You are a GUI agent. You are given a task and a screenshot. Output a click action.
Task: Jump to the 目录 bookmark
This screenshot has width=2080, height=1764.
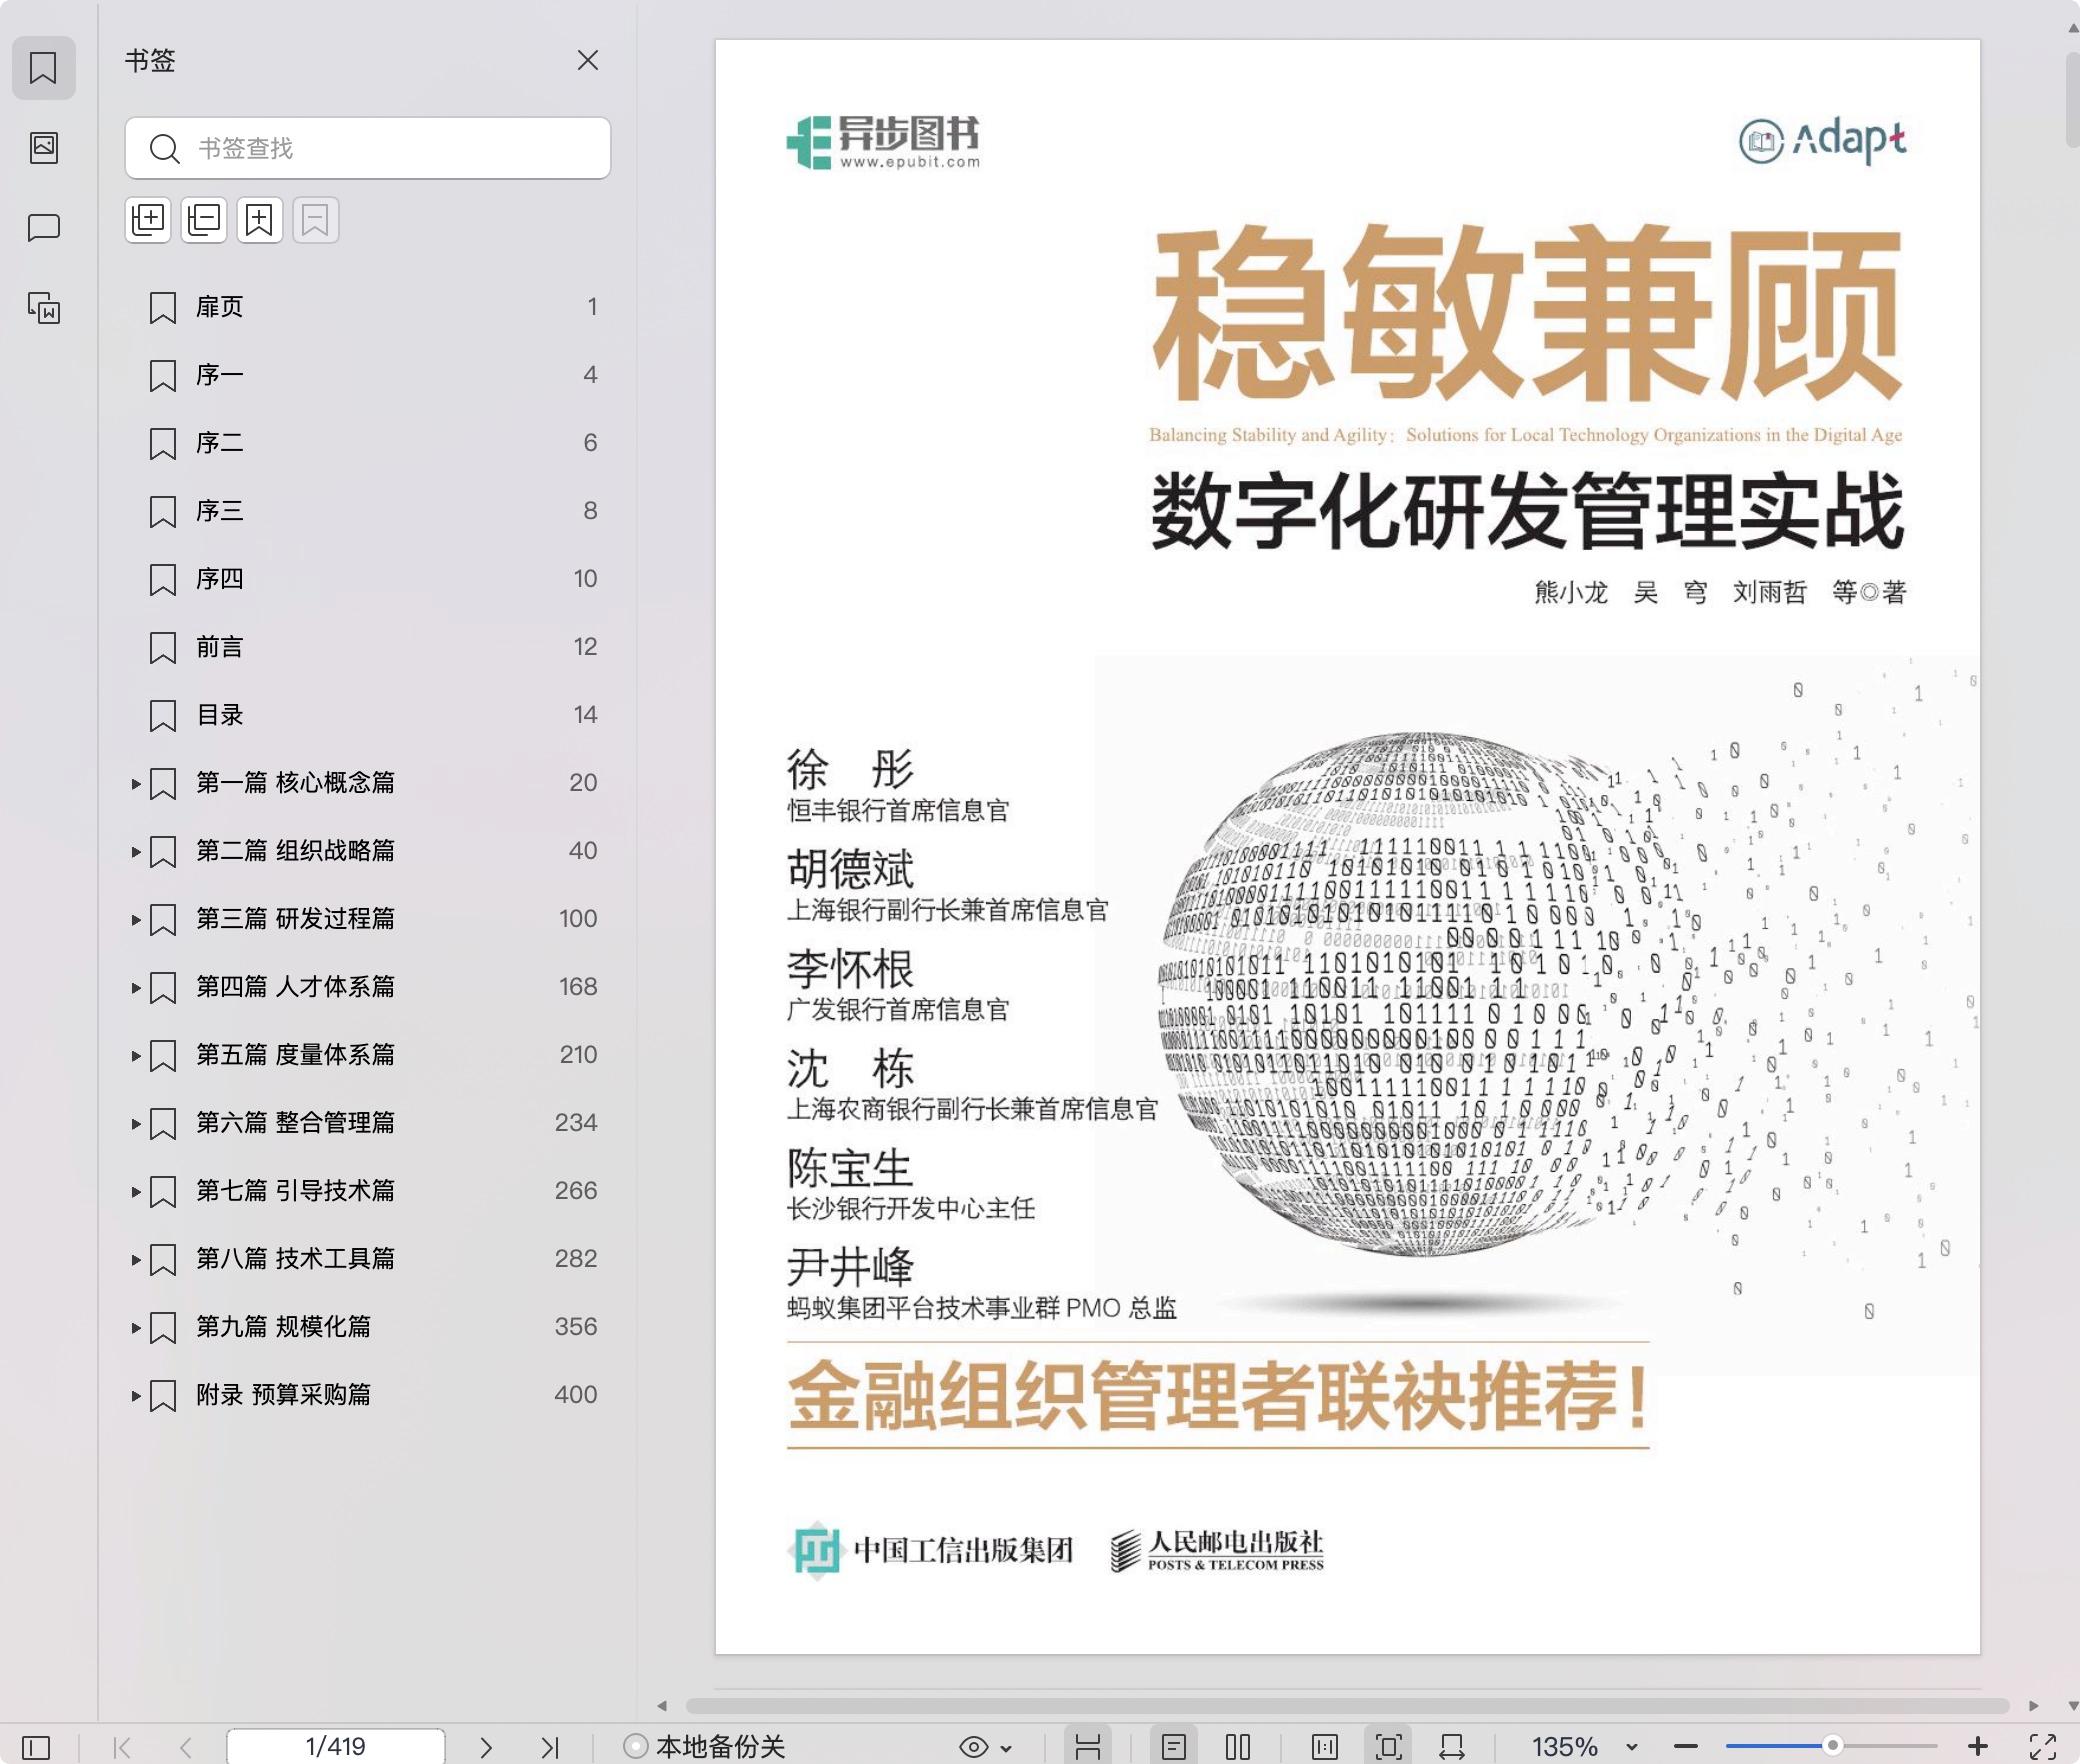[220, 715]
